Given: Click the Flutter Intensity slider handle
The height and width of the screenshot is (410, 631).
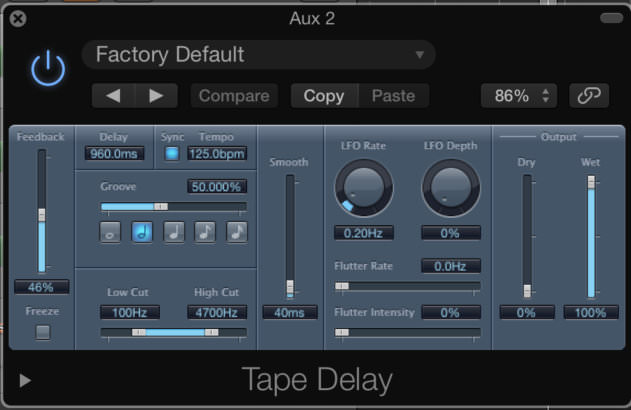Looking at the screenshot, I should coord(342,332).
